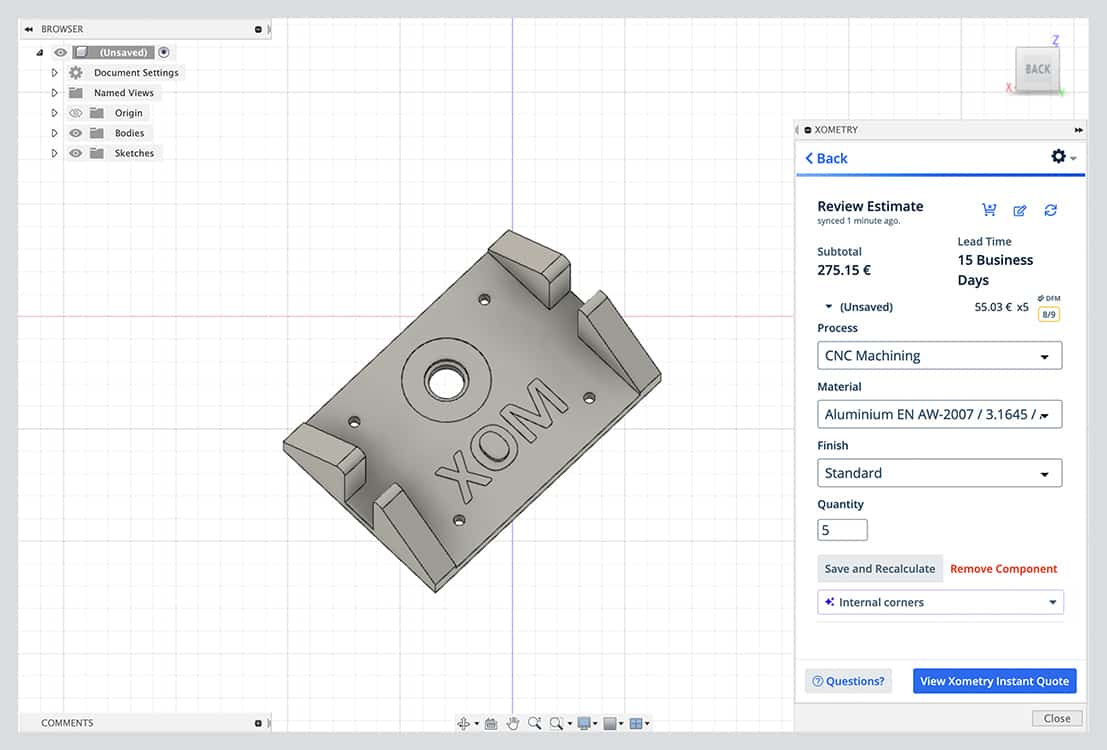The width and height of the screenshot is (1107, 750).
Task: Open the Viewports layout icon
Action: [636, 723]
